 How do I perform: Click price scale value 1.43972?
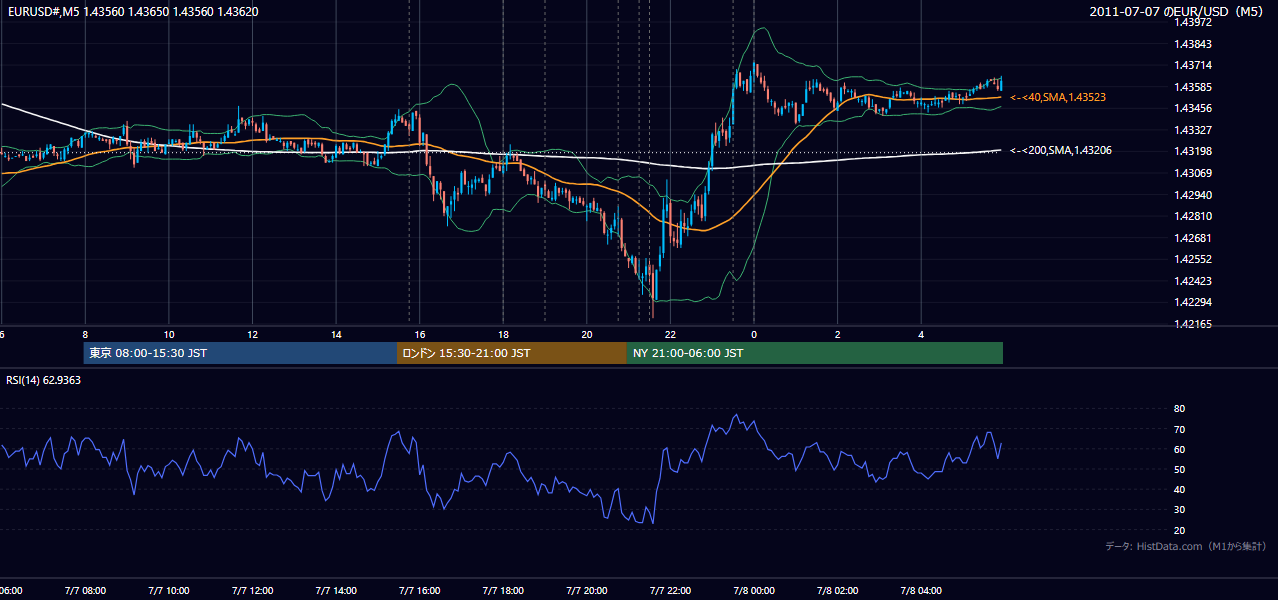point(1193,22)
